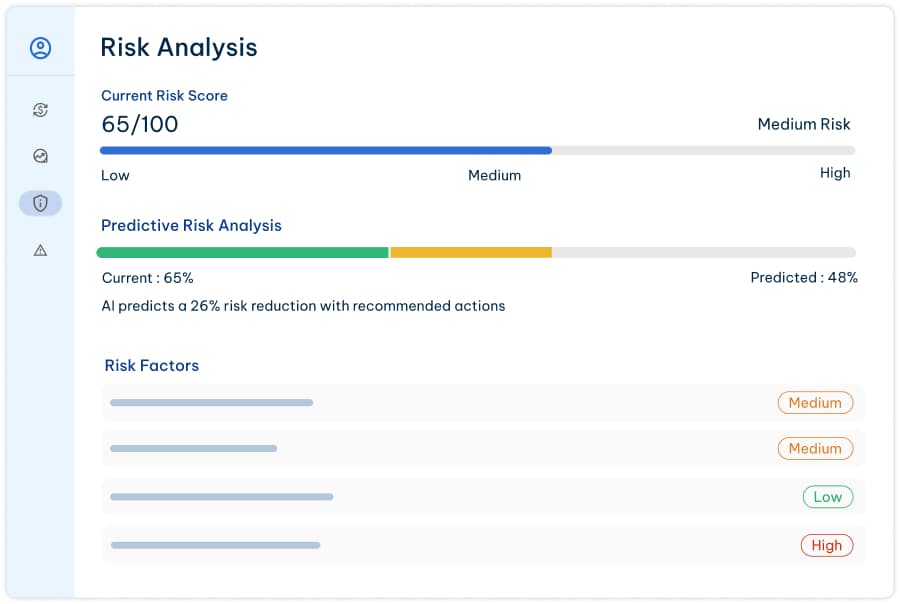Select the Predicted : 48% text
900x604 pixels.
coord(804,278)
